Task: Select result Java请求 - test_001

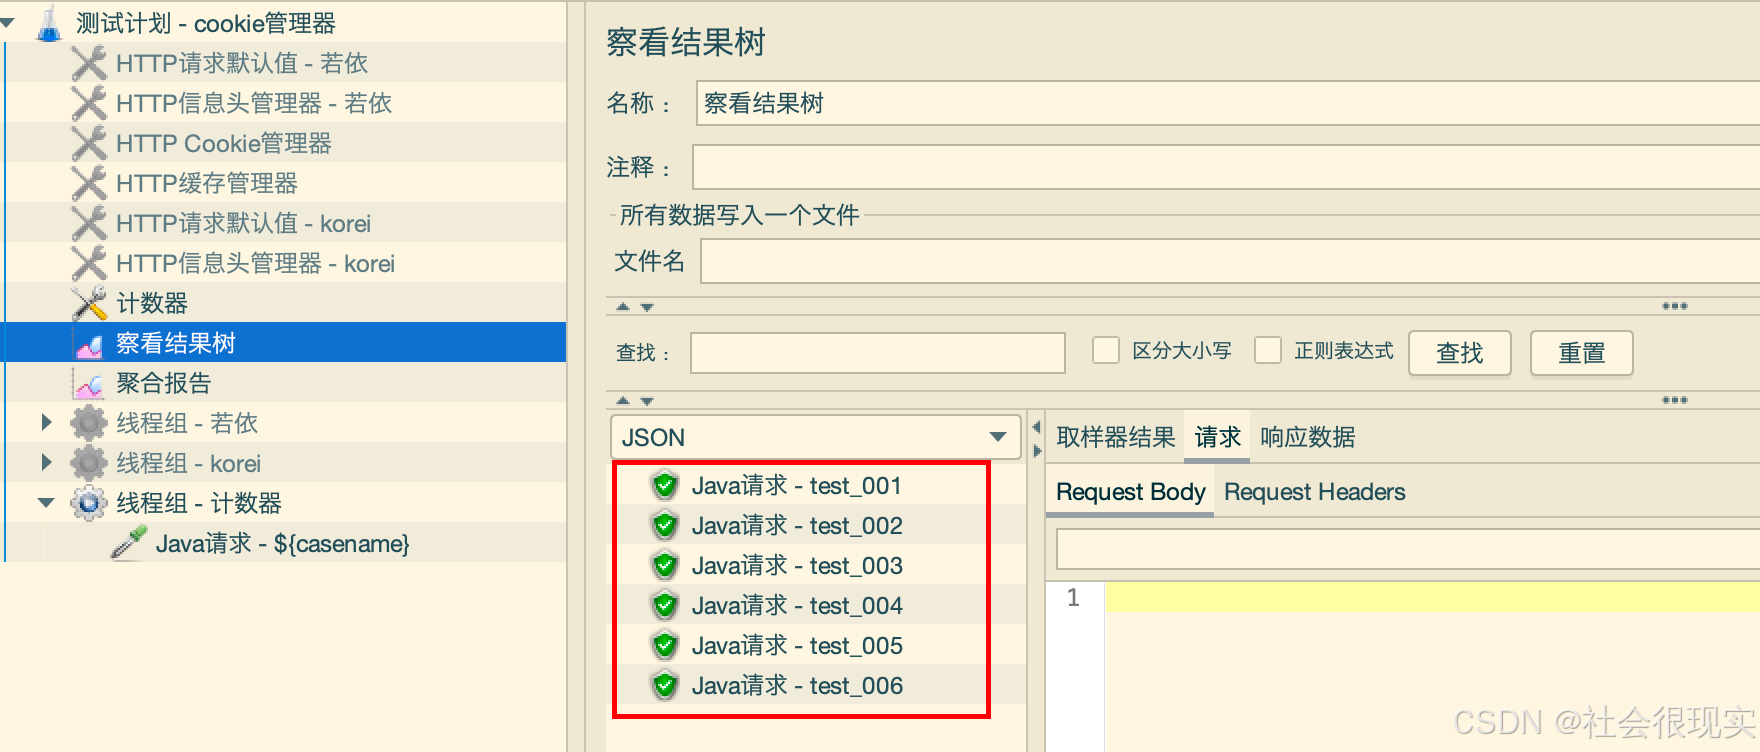Action: click(797, 485)
